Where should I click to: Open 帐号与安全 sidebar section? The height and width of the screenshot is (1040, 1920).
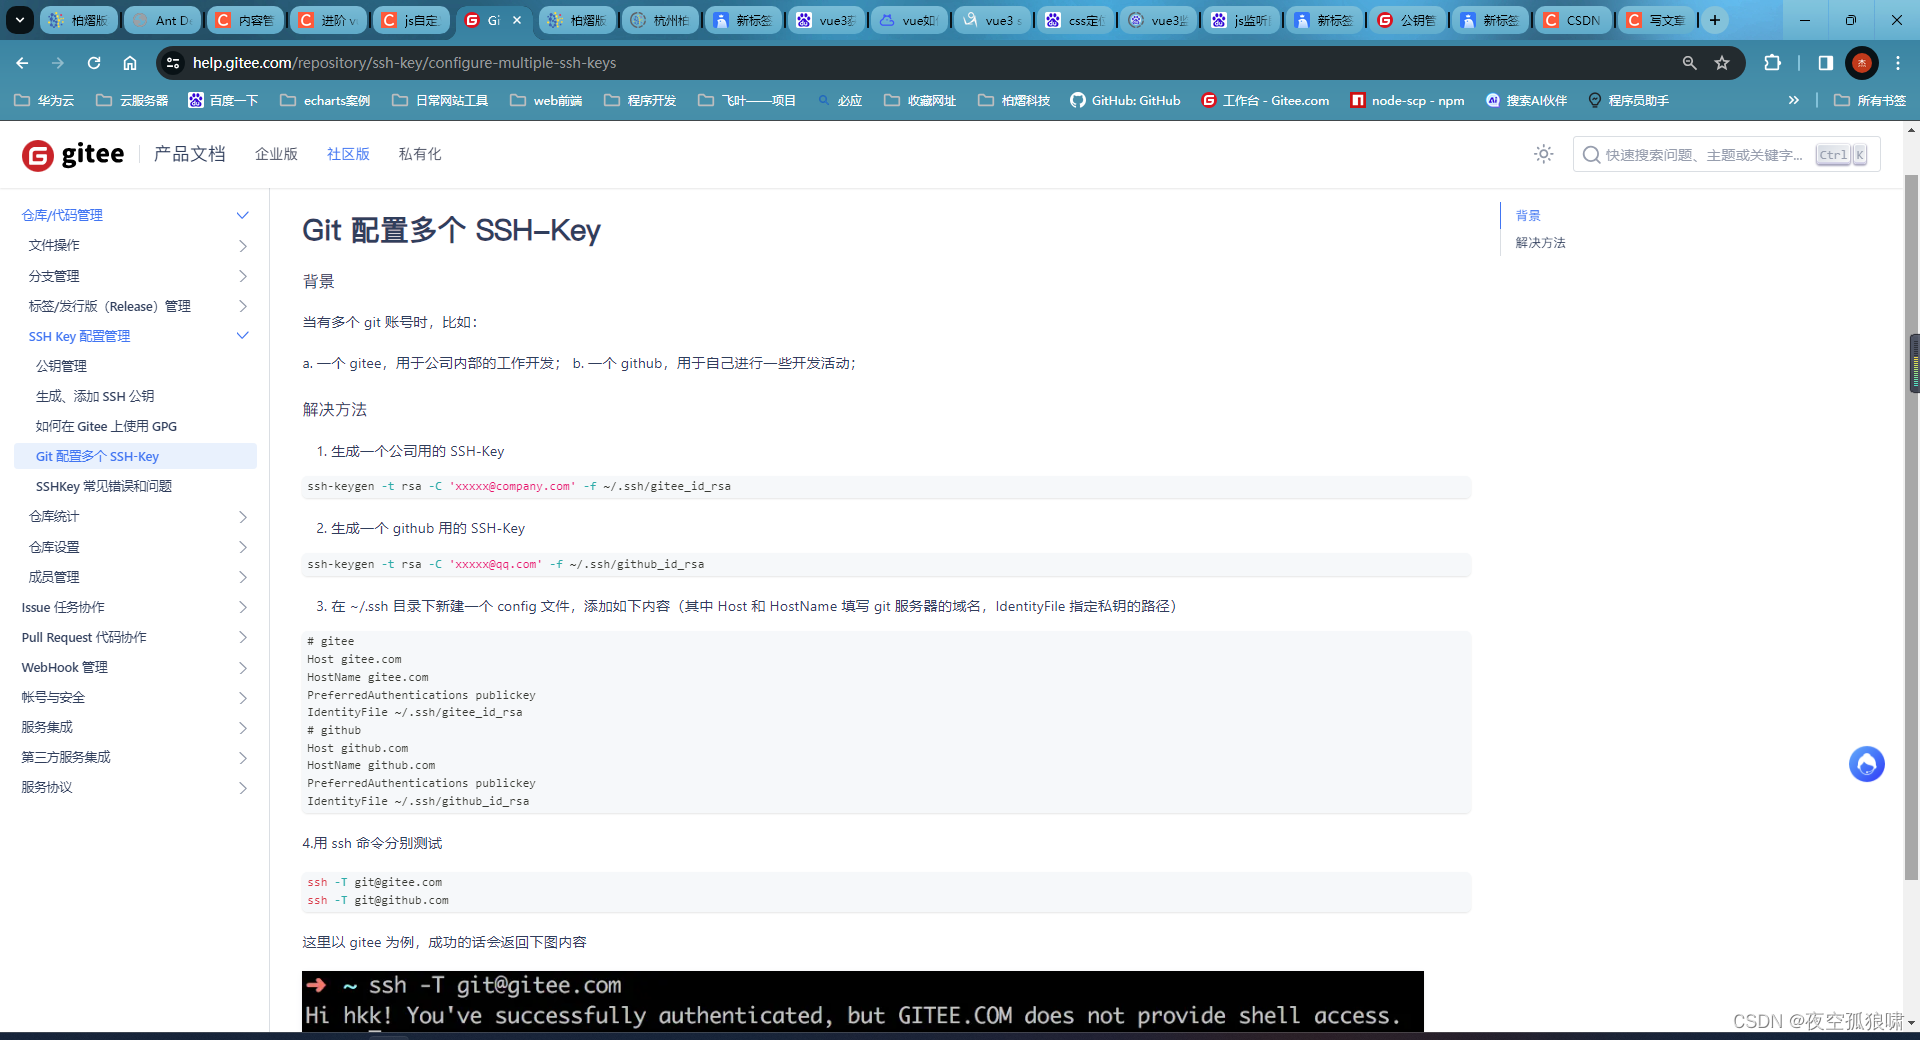point(53,697)
